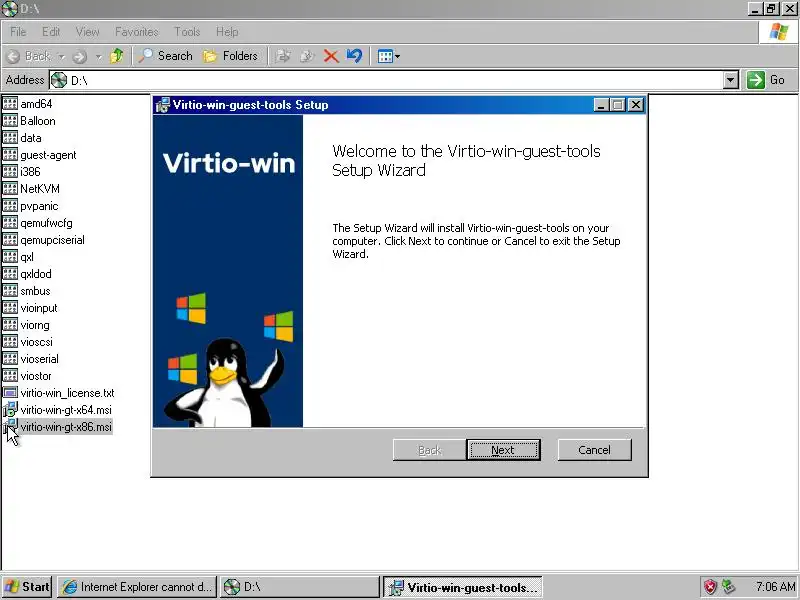
Task: Switch to D:\ taskbar window item
Action: click(x=299, y=587)
